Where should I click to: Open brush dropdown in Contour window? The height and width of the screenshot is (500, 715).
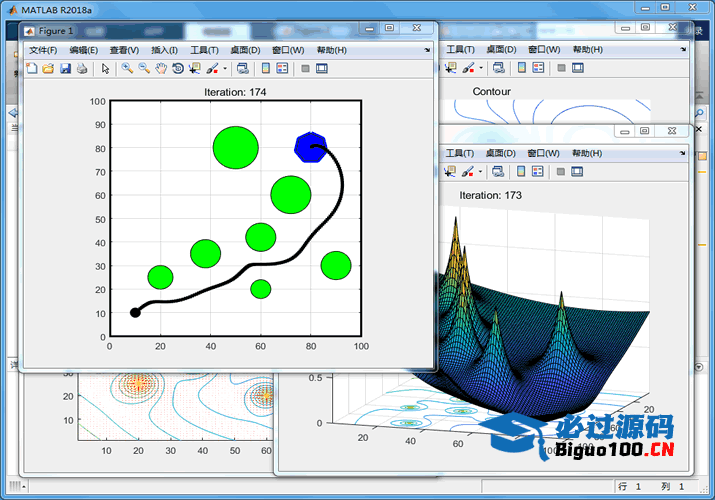point(481,68)
